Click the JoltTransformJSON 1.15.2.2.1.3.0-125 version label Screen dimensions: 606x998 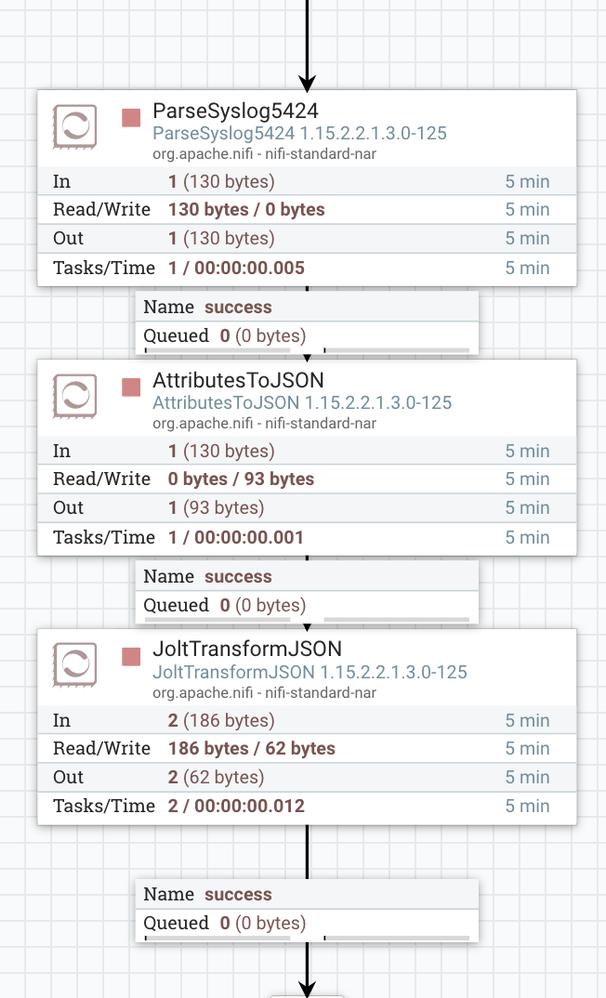pyautogui.click(x=310, y=671)
